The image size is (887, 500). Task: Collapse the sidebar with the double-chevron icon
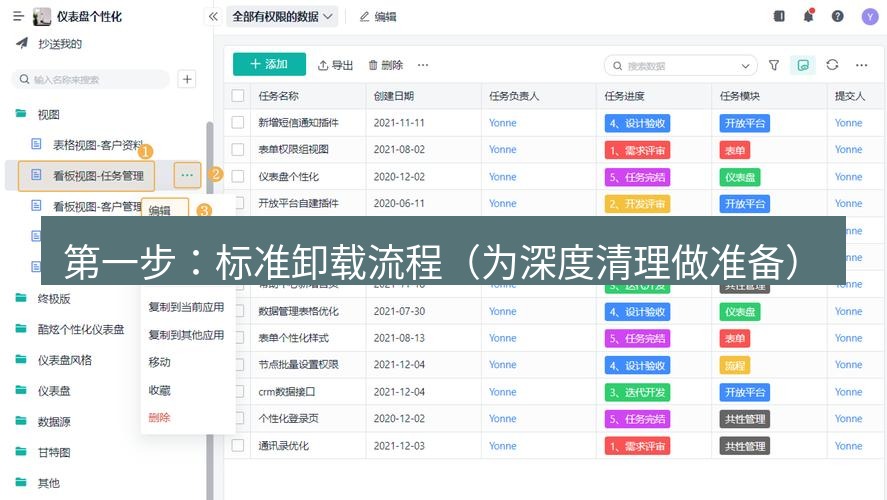213,16
